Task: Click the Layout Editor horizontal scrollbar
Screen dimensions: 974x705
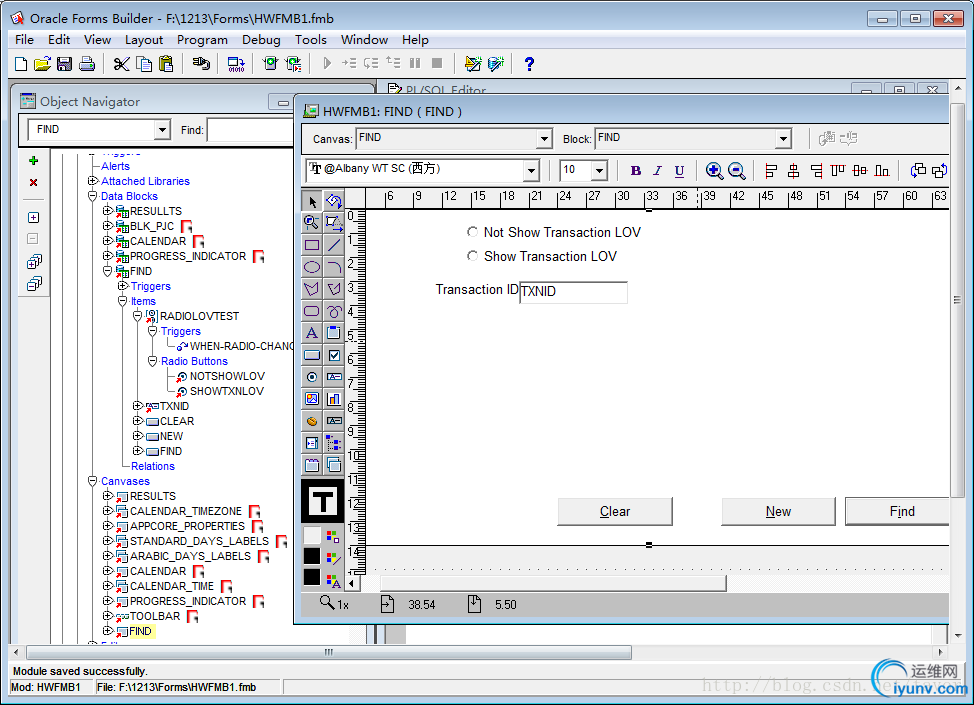Action: (x=553, y=583)
